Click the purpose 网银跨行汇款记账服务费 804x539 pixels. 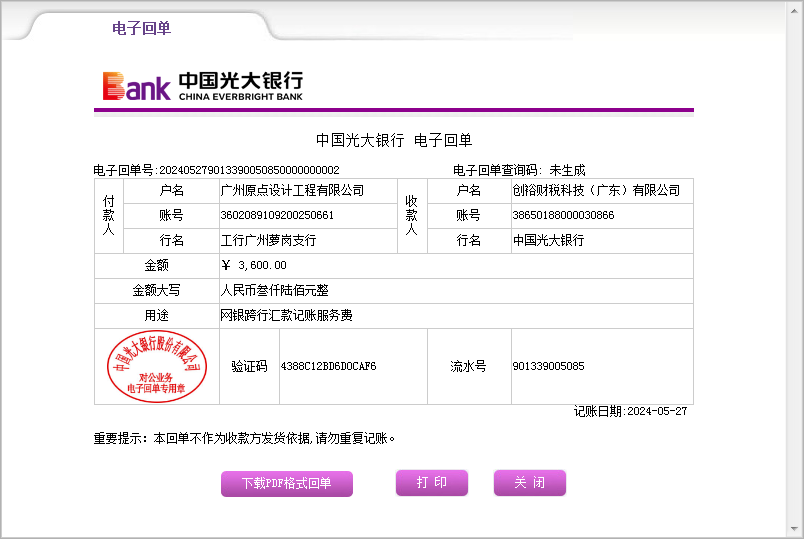286,315
